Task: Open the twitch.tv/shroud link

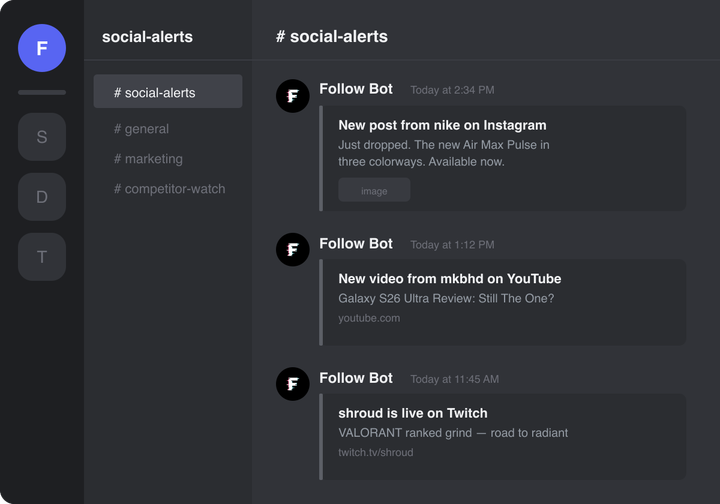Action: [375, 453]
